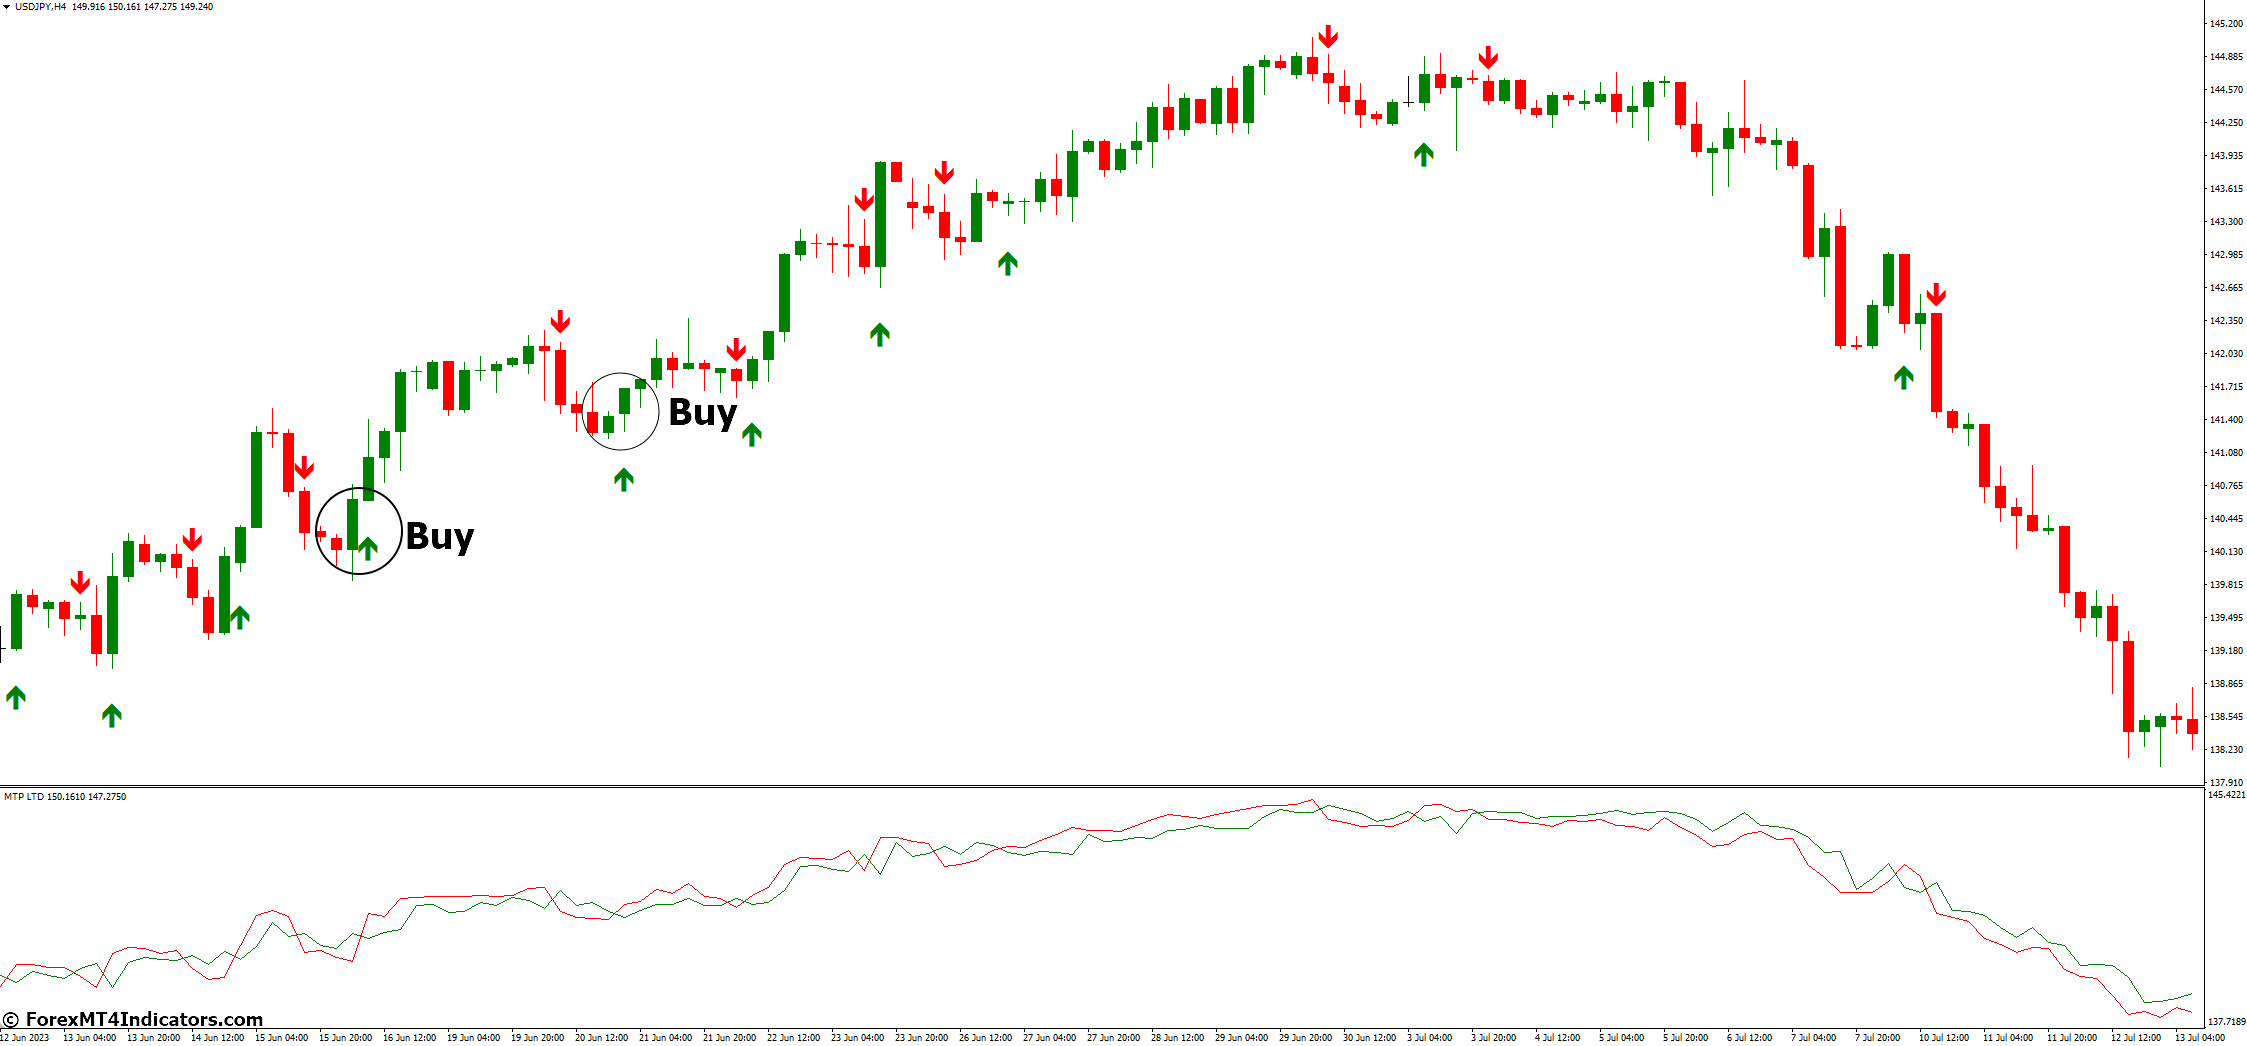Screen dimensions: 2247x1046
Task: Select the lower Buy text label
Action: pyautogui.click(x=439, y=537)
